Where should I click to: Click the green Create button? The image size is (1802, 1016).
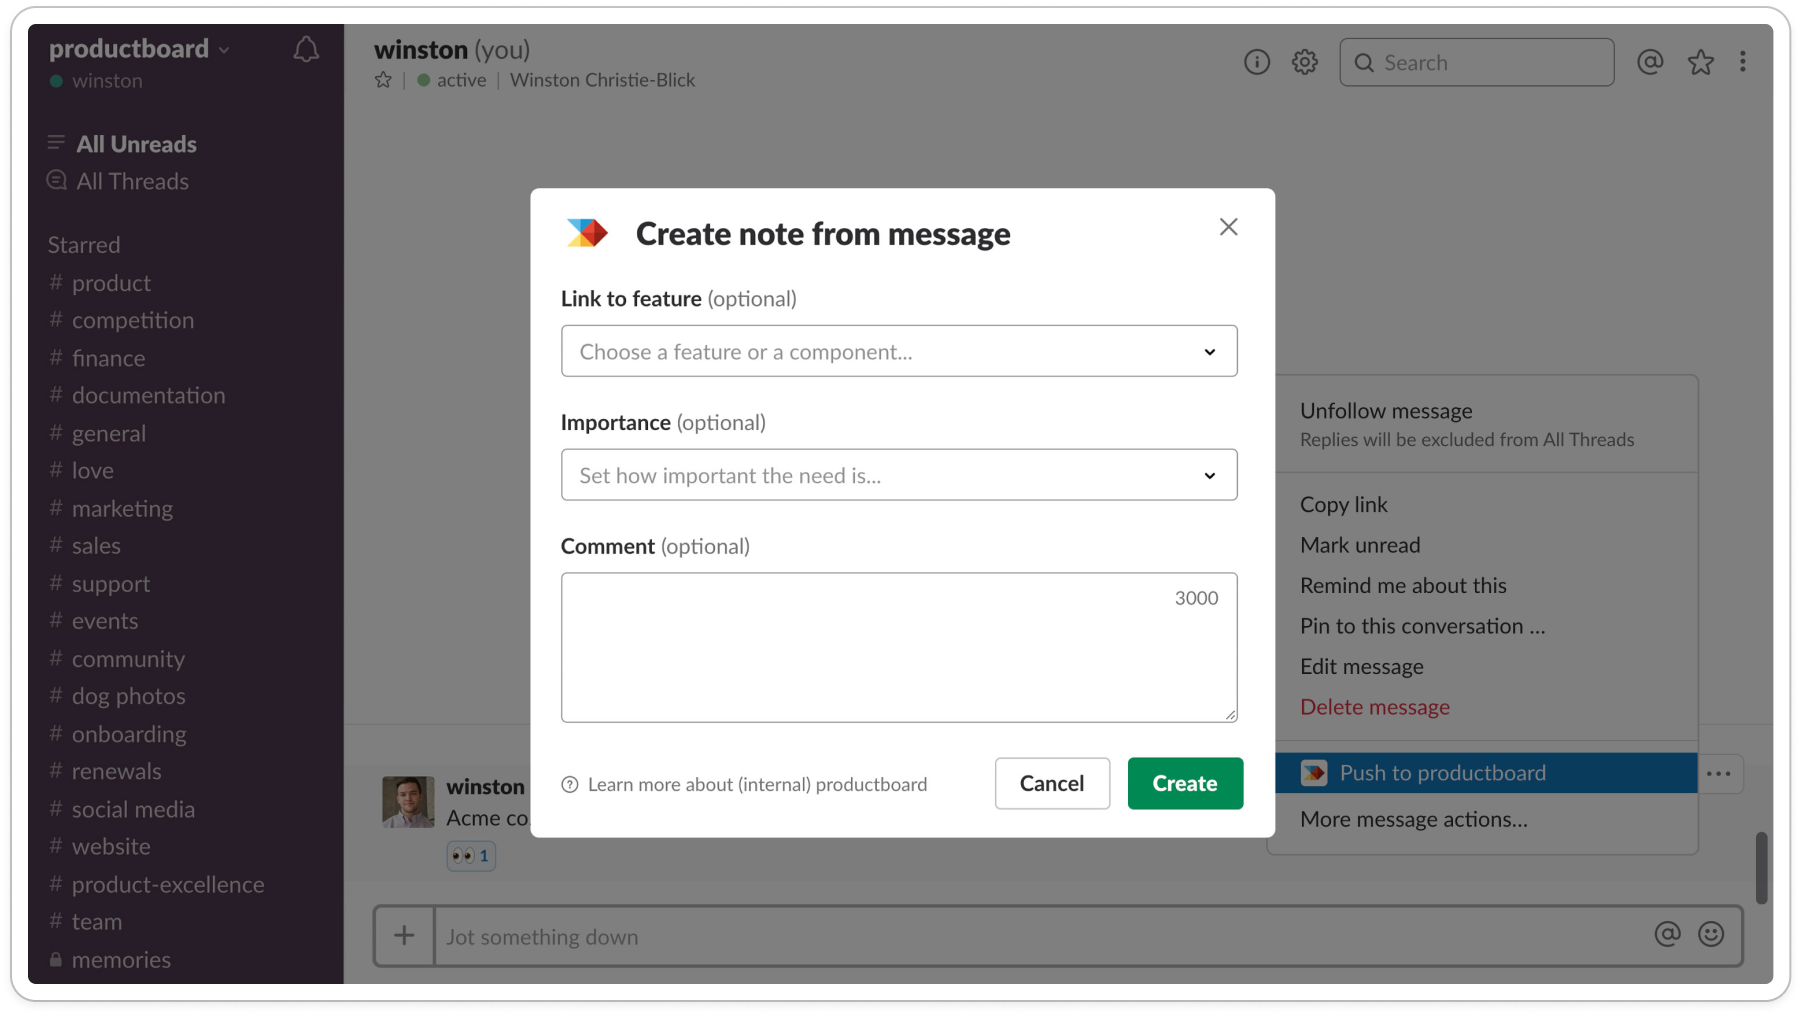[1185, 783]
